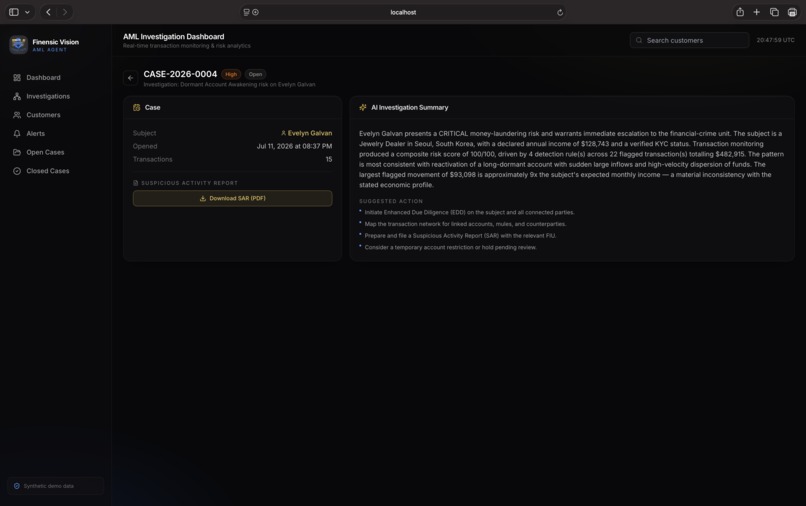
Task: Click the browser forward arrow
Action: click(x=65, y=12)
